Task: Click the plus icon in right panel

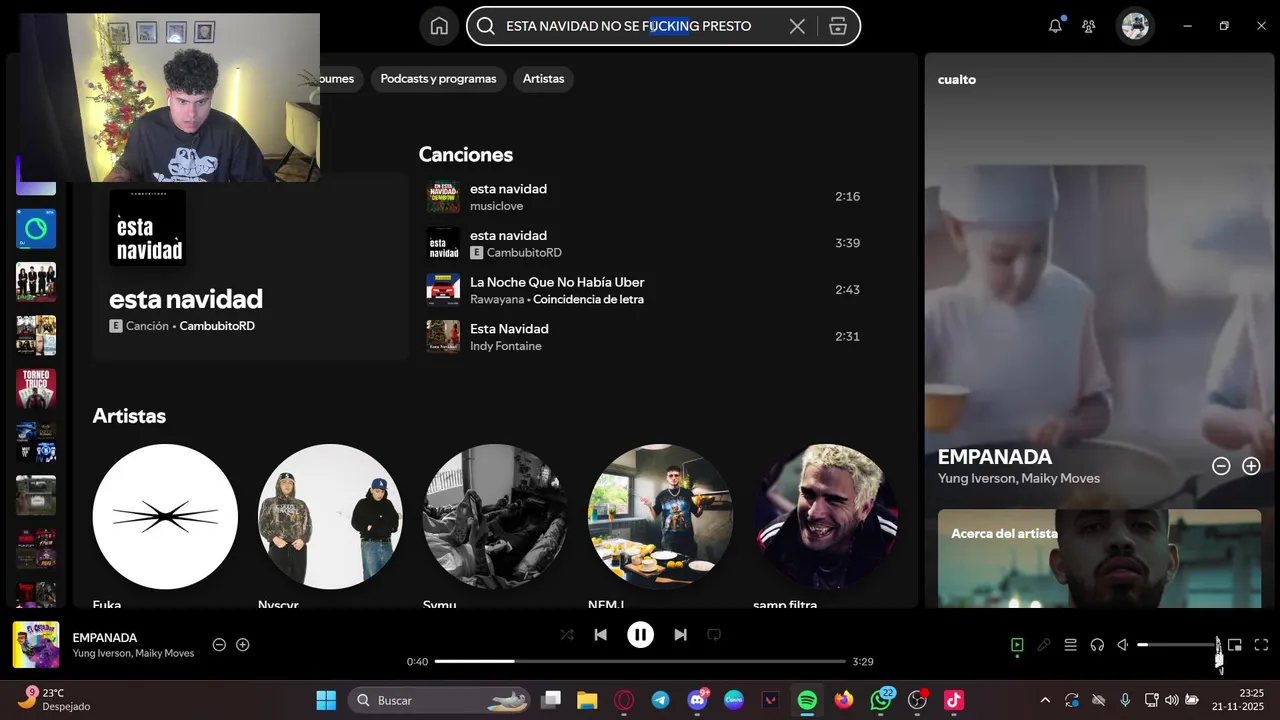Action: tap(1251, 466)
